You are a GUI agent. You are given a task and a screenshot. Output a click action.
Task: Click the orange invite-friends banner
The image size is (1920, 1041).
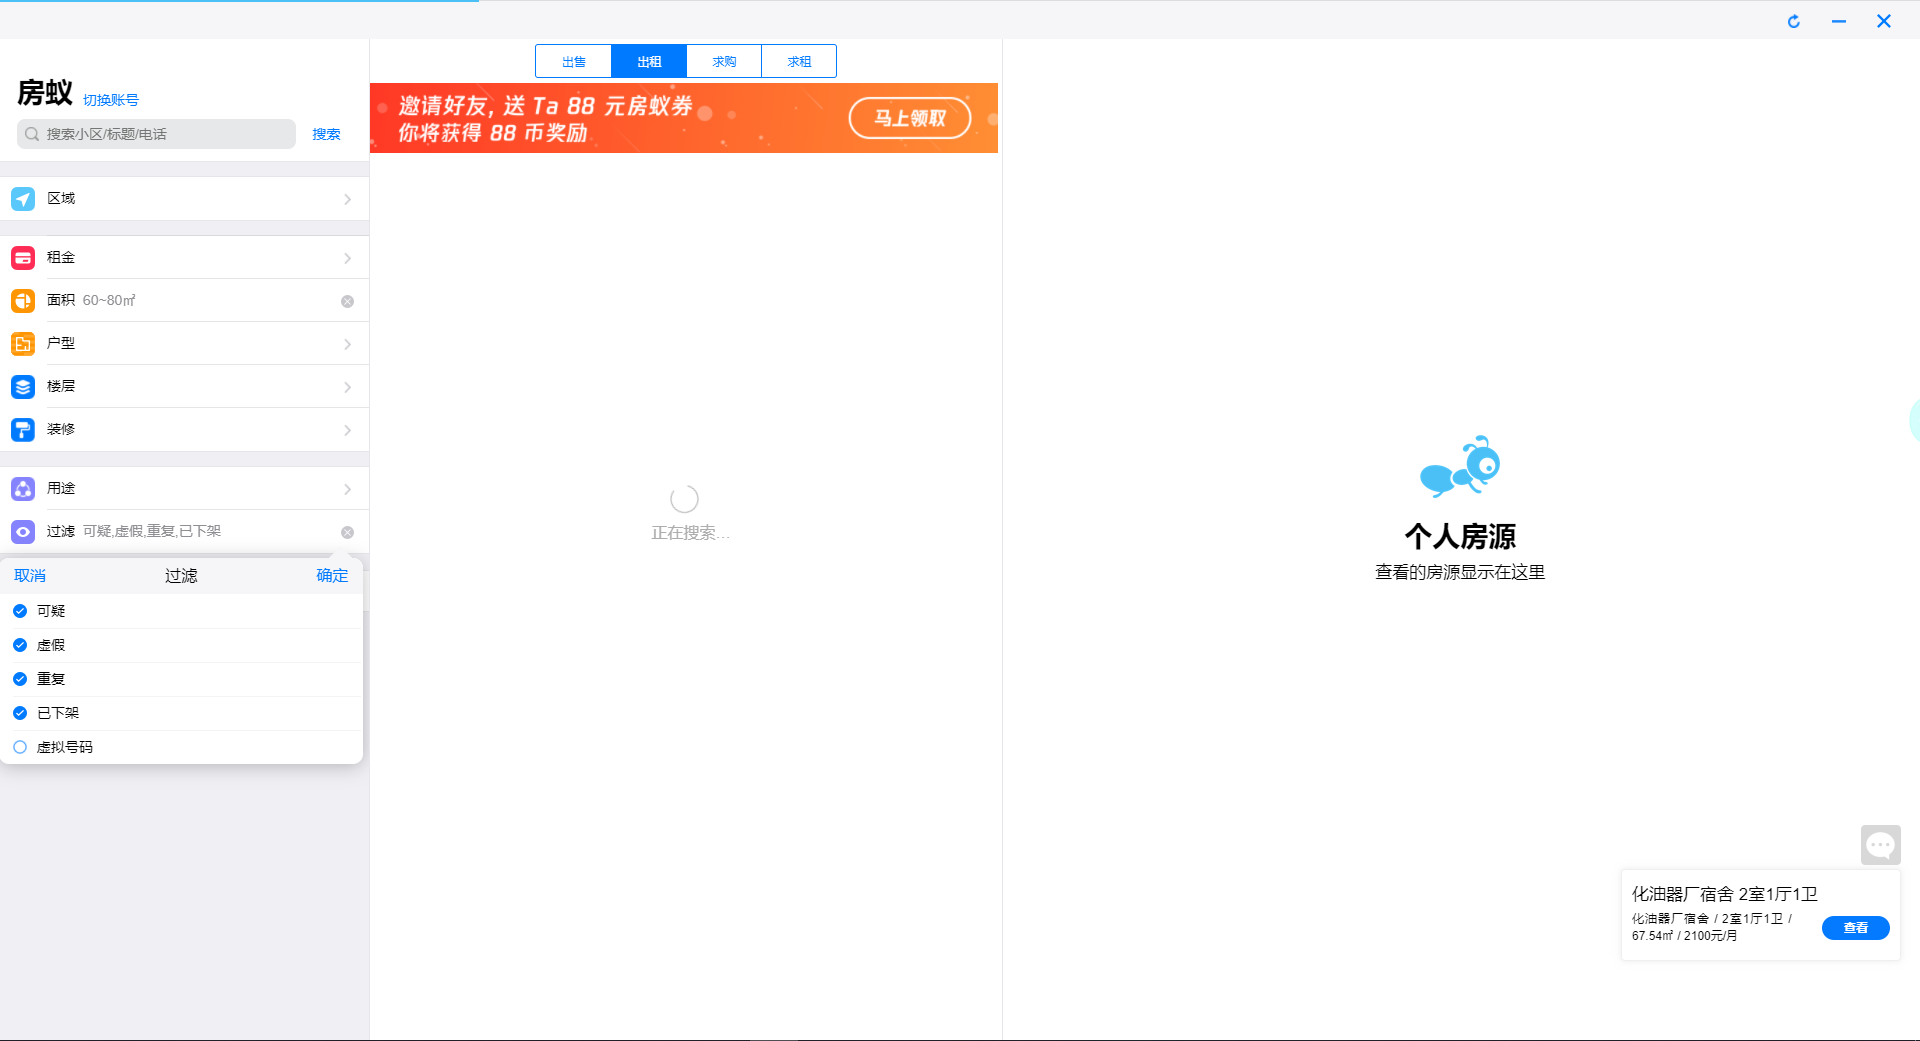684,118
